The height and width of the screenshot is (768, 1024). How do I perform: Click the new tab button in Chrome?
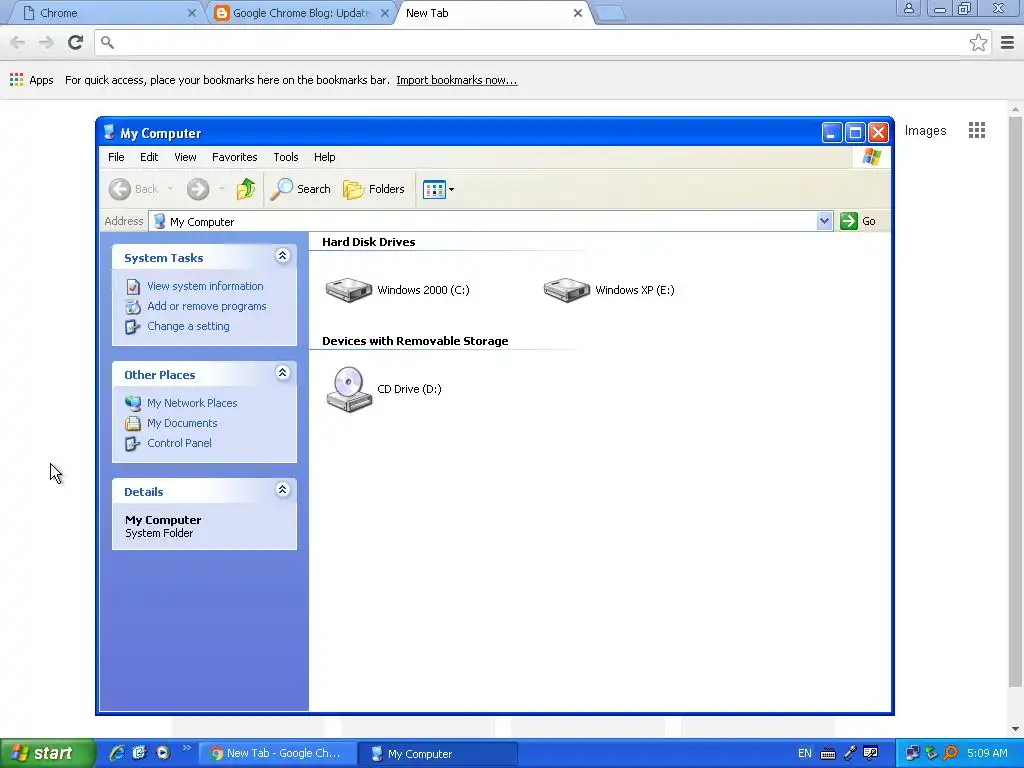611,13
